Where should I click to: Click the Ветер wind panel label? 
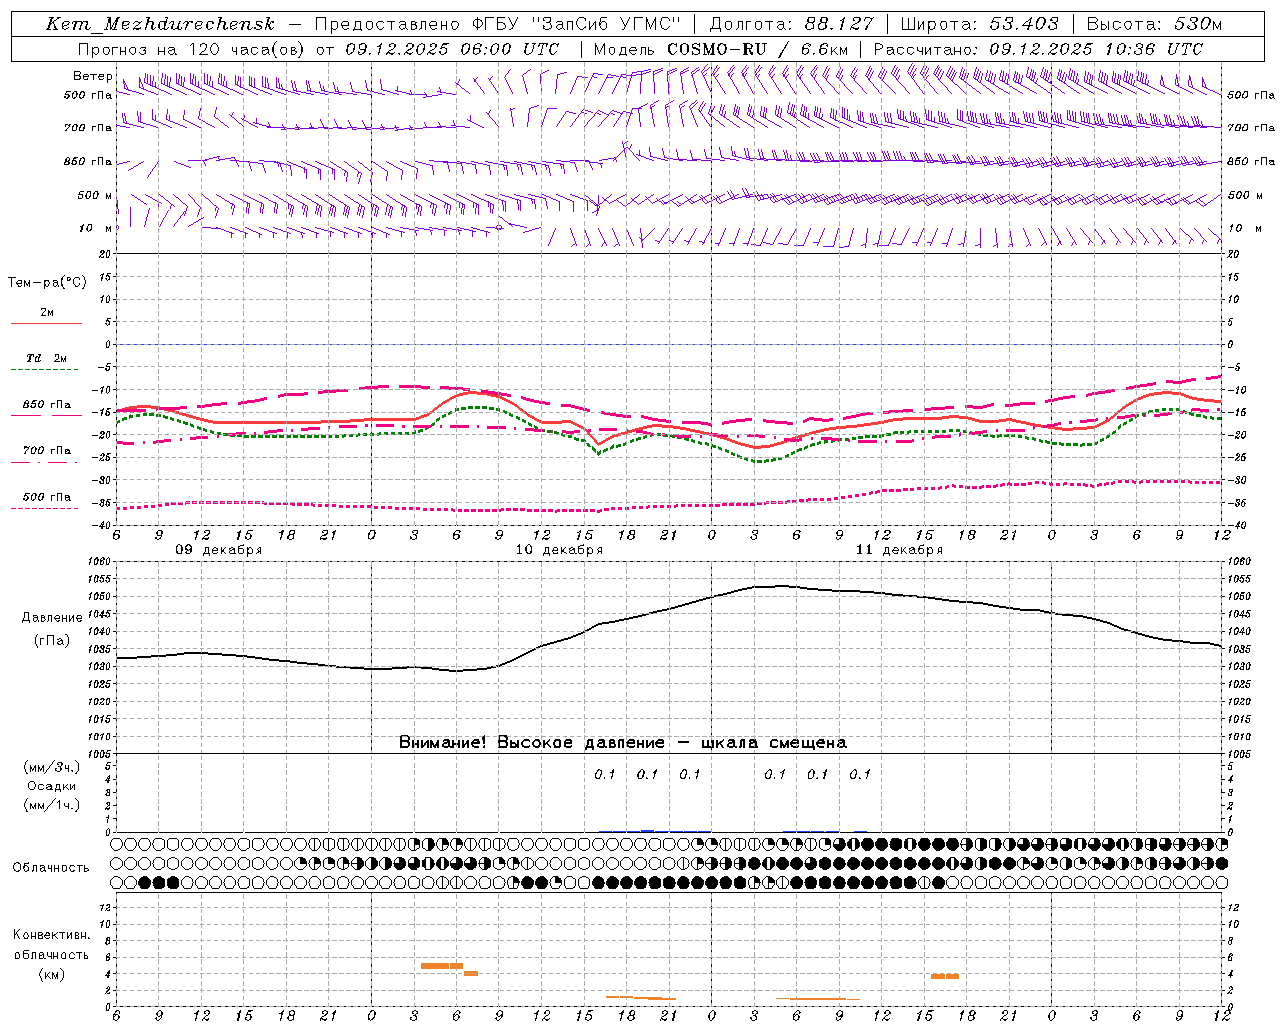pos(93,76)
